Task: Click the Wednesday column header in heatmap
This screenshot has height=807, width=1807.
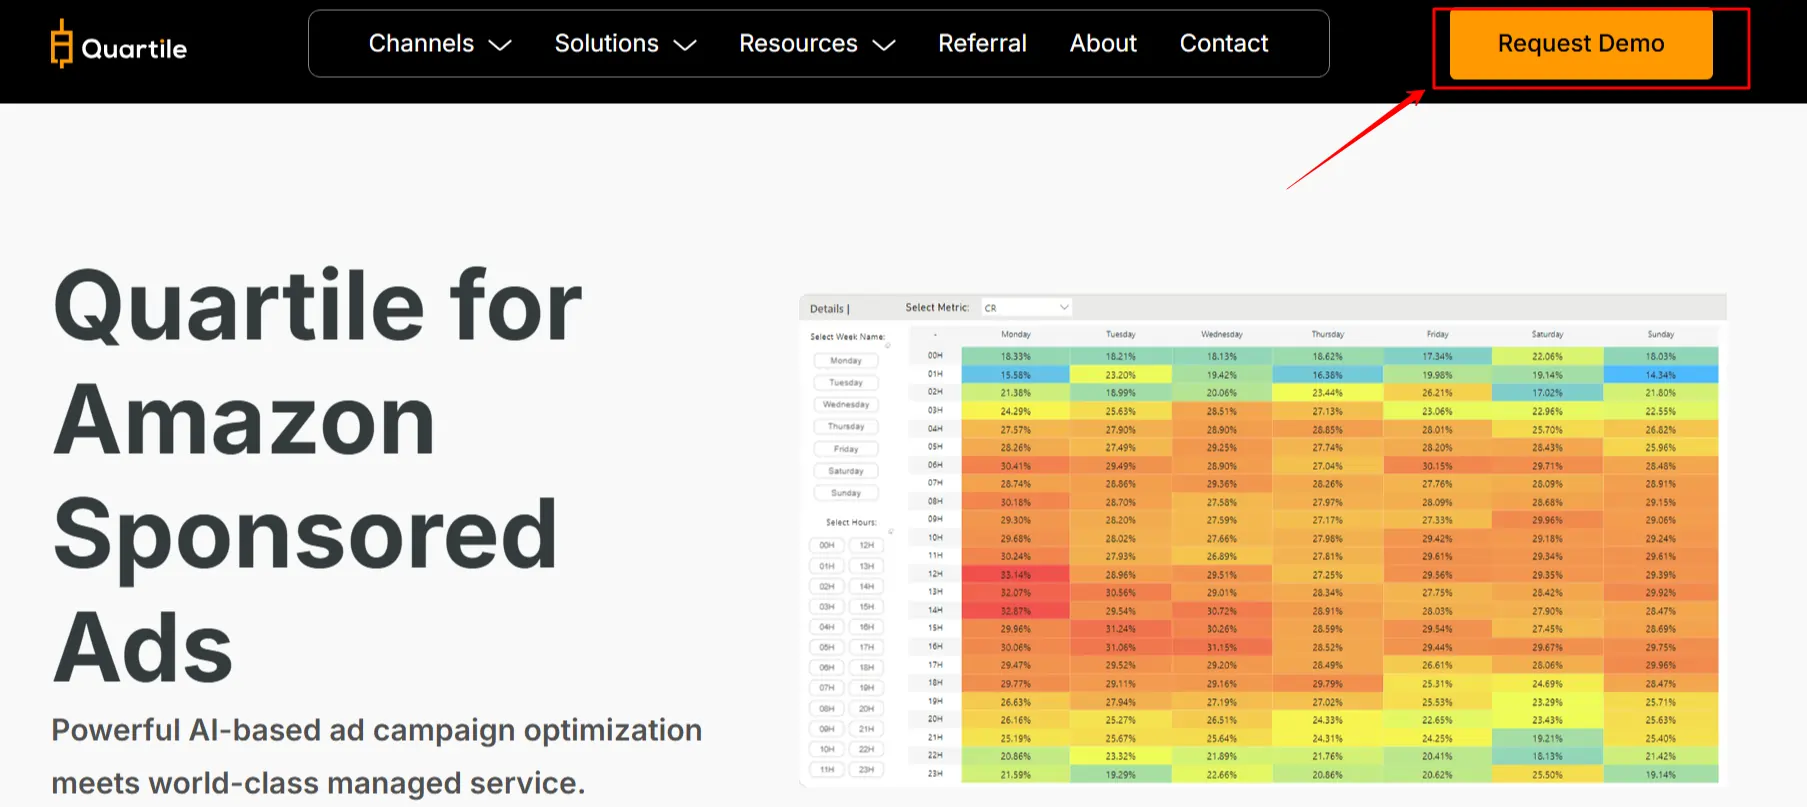Action: [1221, 335]
